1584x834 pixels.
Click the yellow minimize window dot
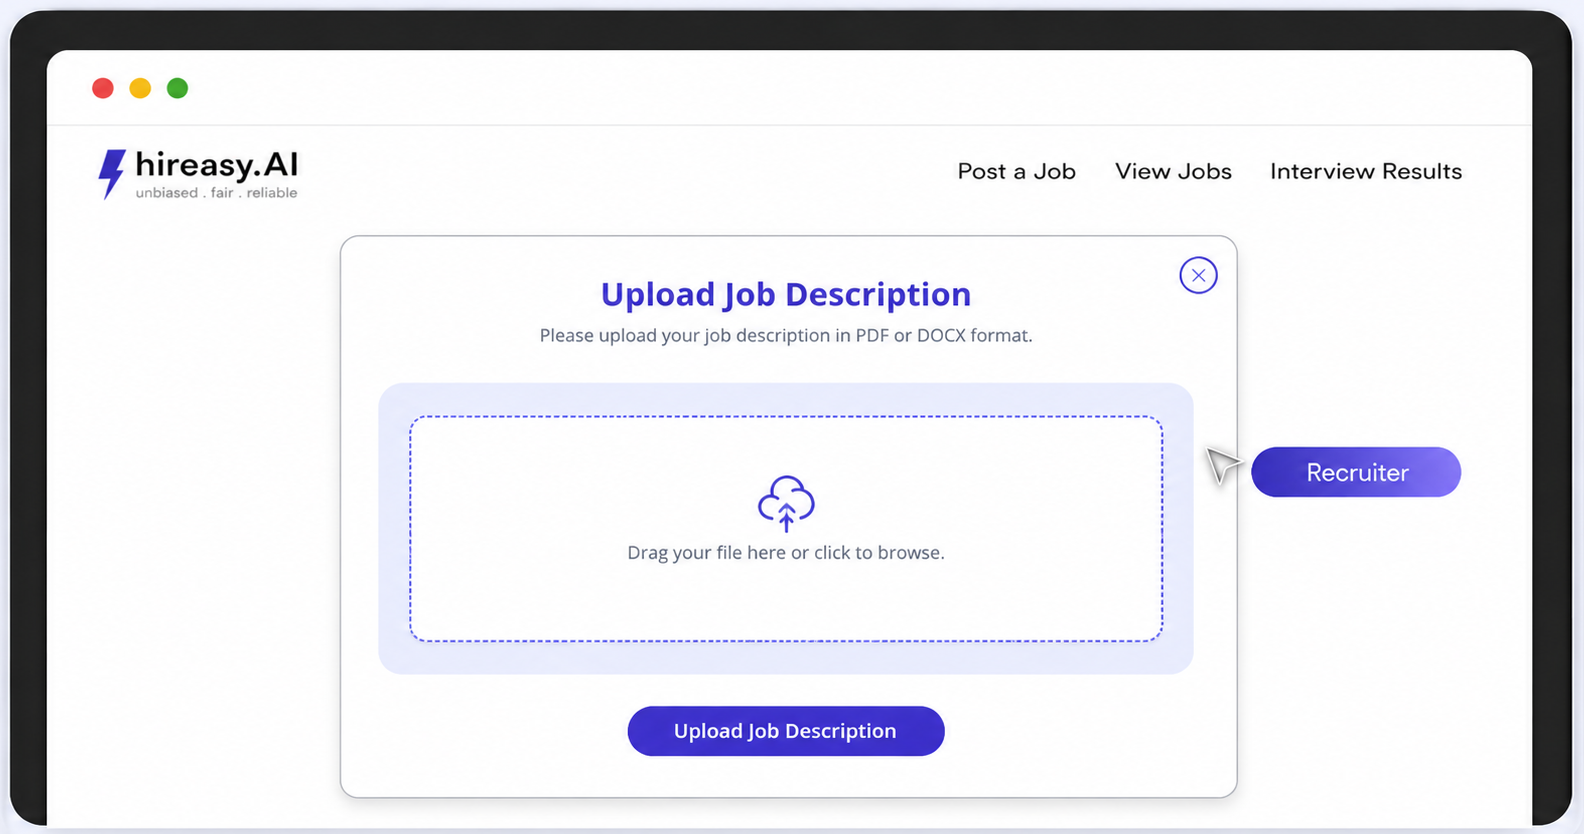tap(140, 88)
